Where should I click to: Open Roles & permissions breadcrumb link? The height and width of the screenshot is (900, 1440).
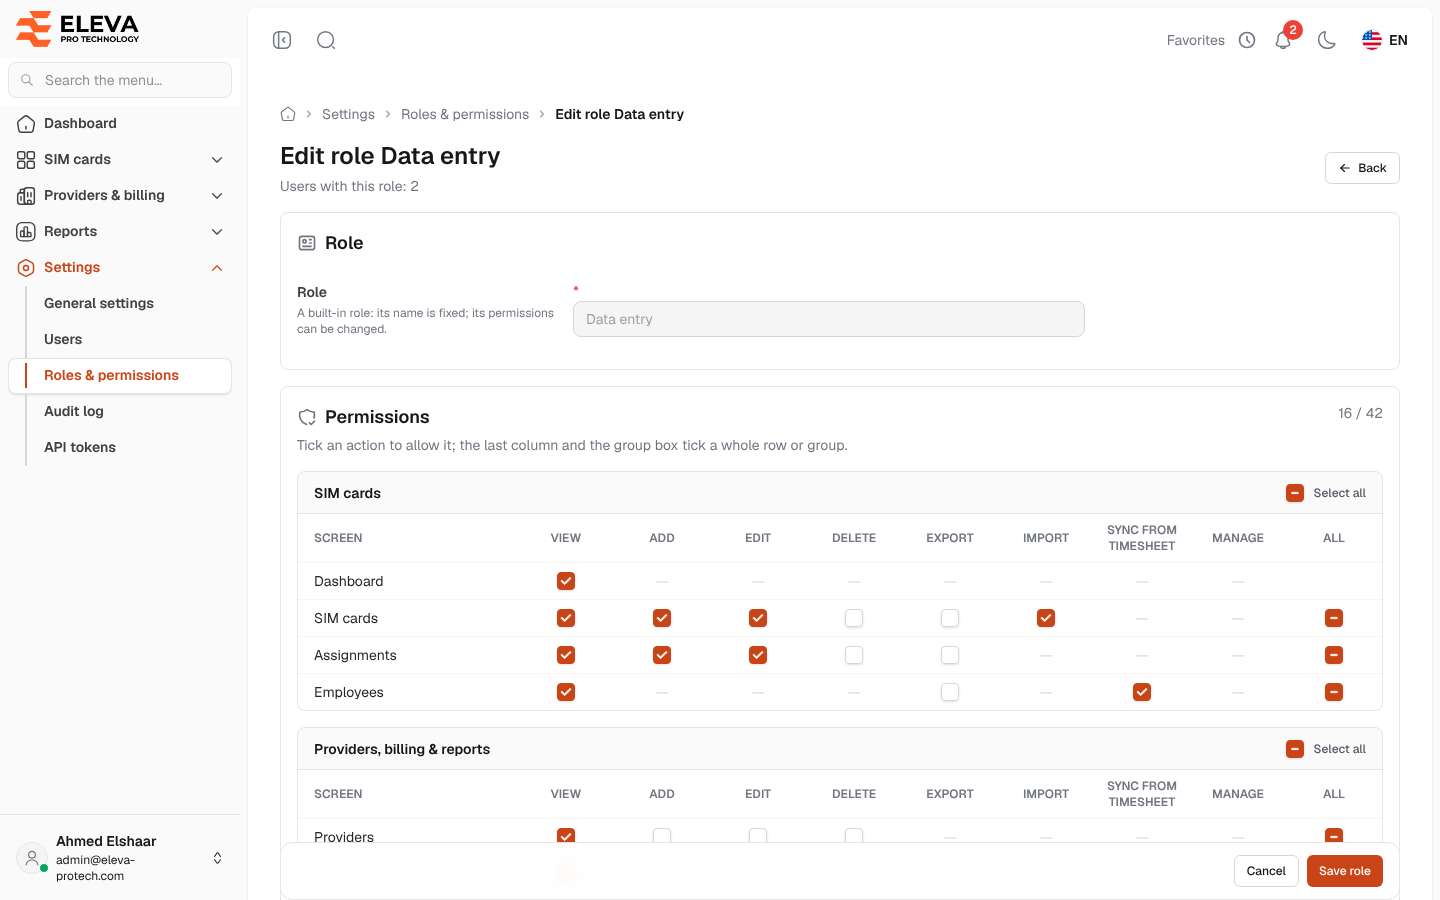coord(465,114)
